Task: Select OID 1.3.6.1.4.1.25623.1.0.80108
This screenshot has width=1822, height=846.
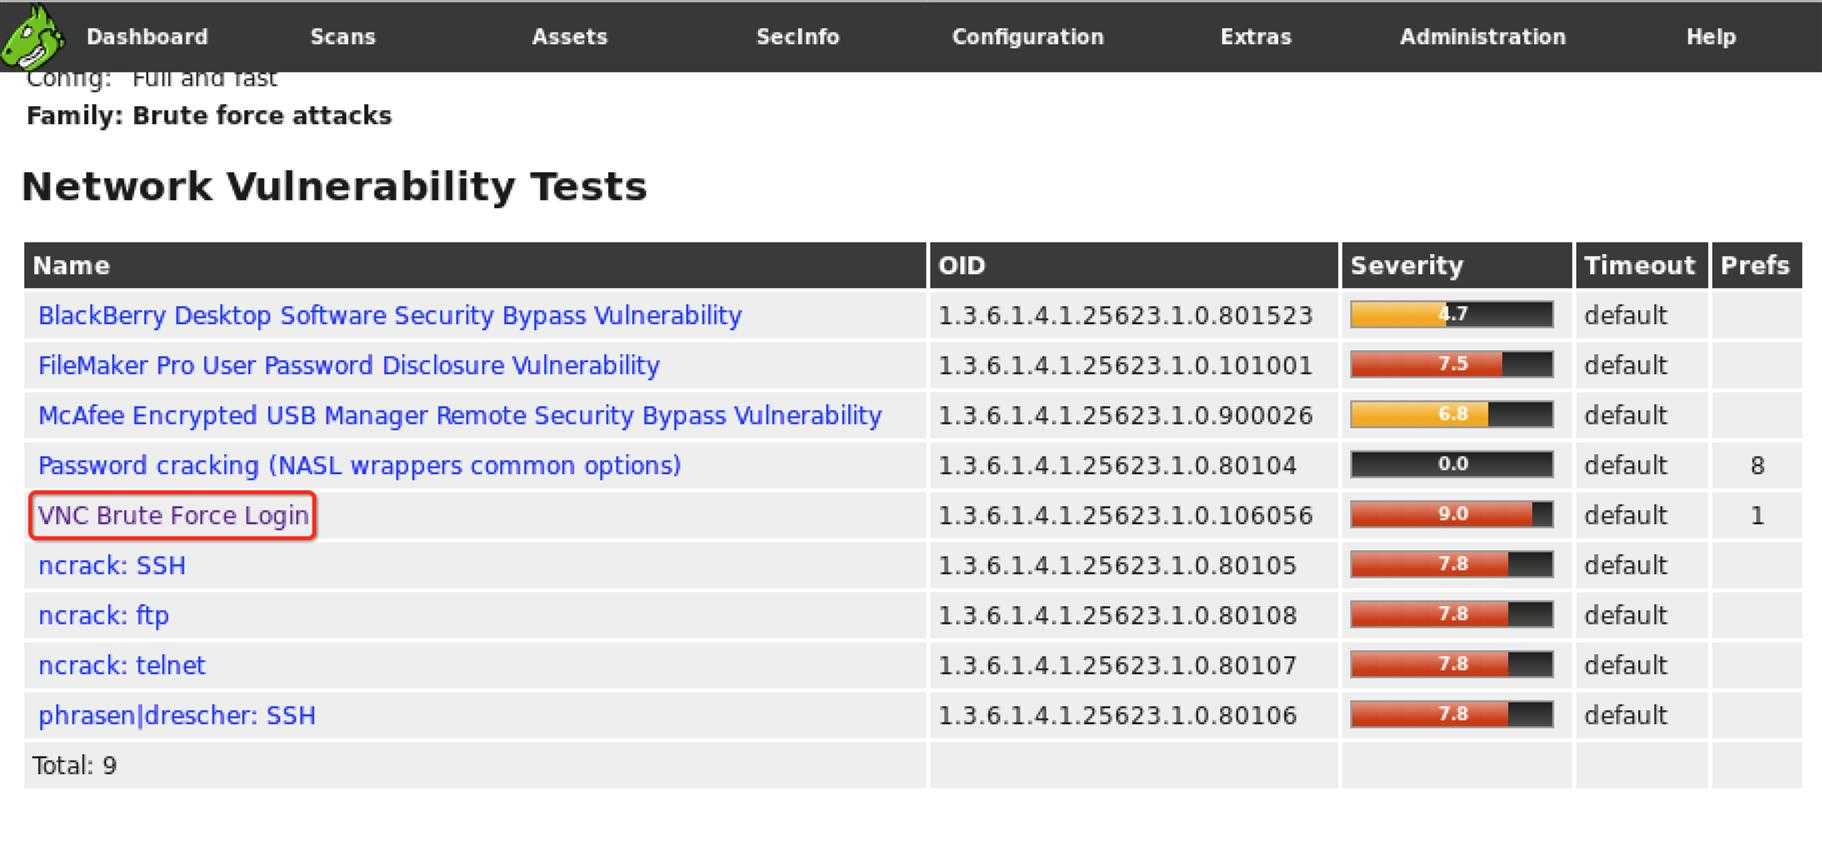Action: [1117, 615]
